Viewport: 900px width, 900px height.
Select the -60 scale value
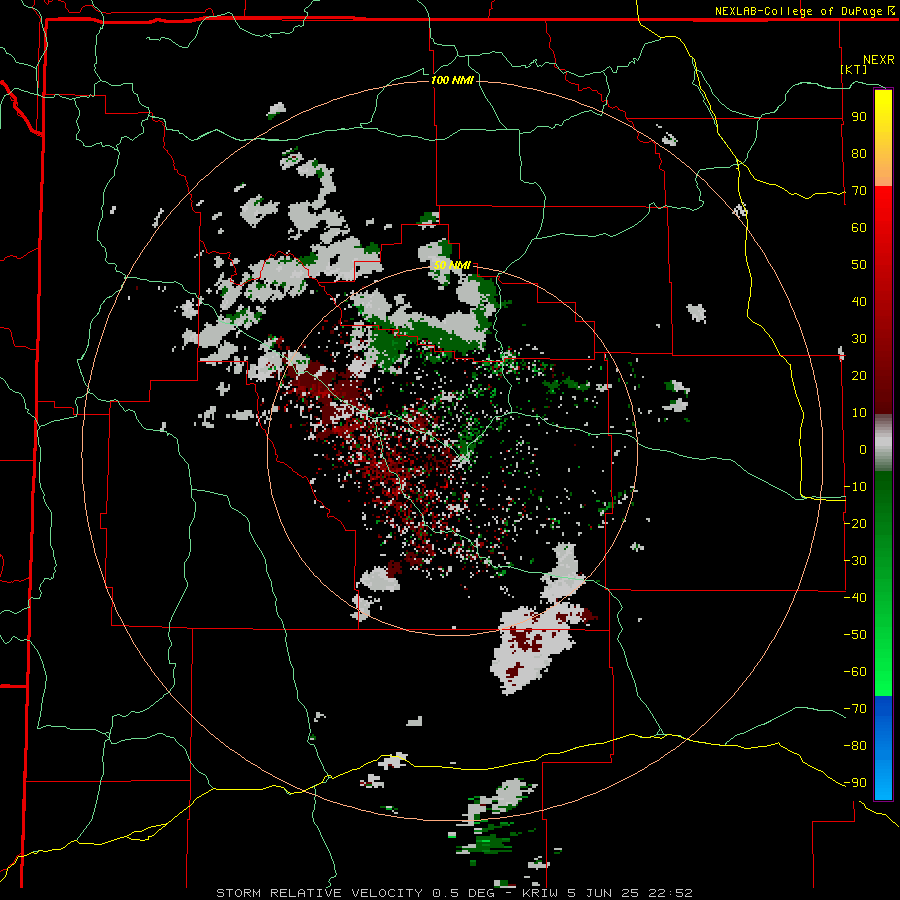coord(855,672)
